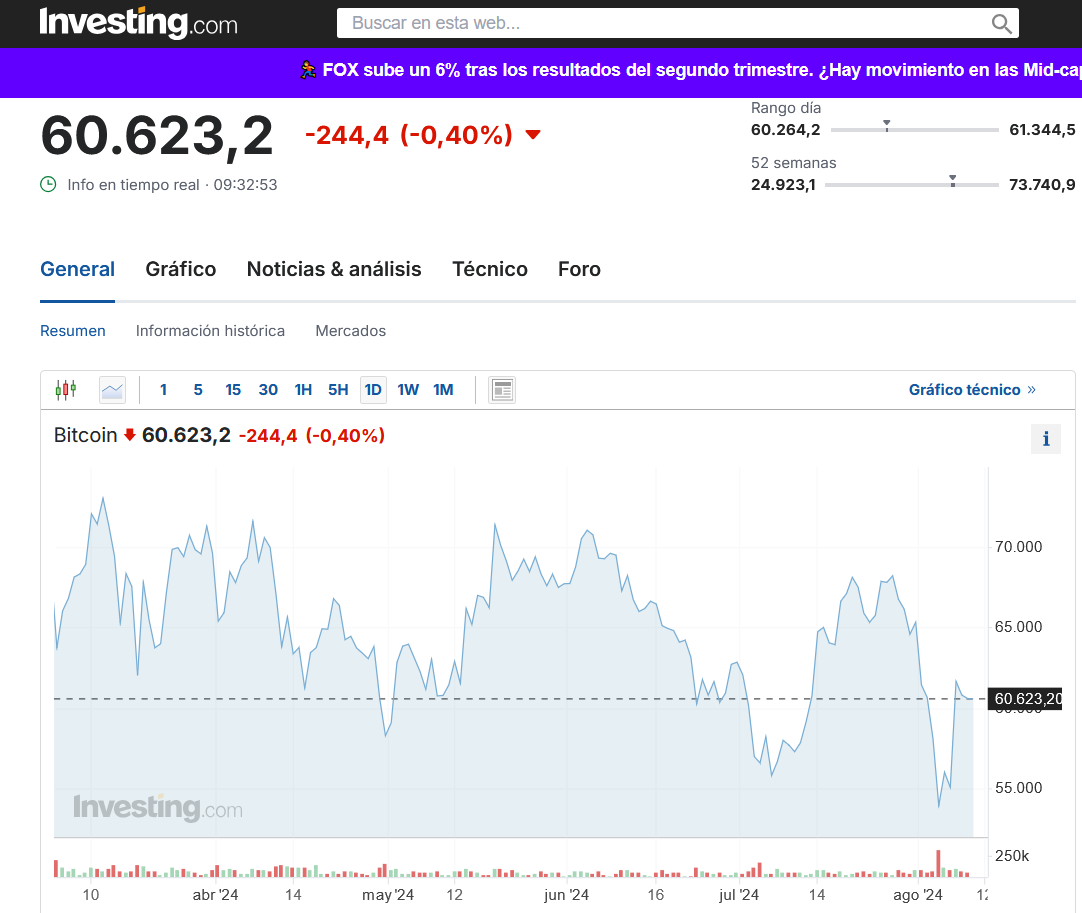Screen dimensions: 1082x913
Task: Select the Mercados sub-tab
Action: [351, 331]
